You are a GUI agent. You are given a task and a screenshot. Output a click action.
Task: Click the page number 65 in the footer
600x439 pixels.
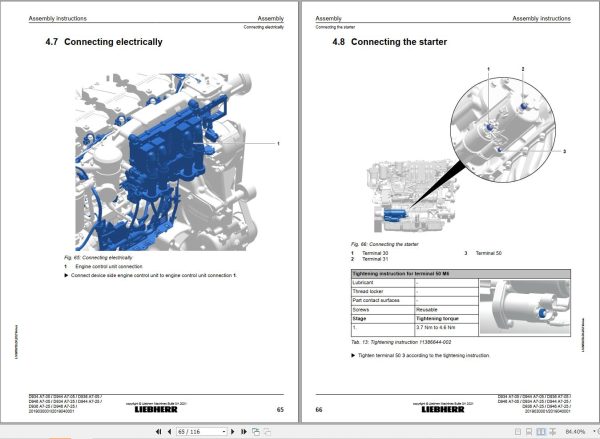tap(280, 410)
